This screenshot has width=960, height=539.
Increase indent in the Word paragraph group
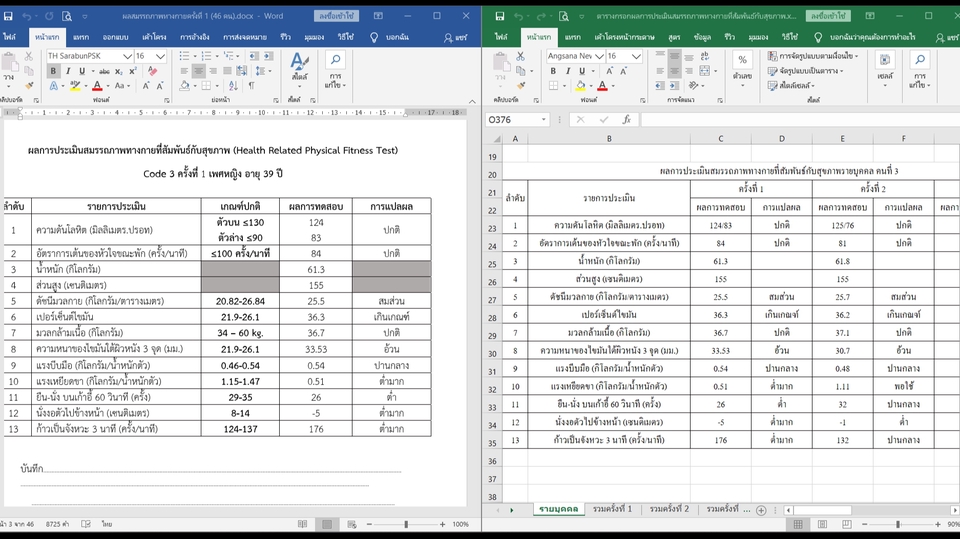(x=268, y=56)
